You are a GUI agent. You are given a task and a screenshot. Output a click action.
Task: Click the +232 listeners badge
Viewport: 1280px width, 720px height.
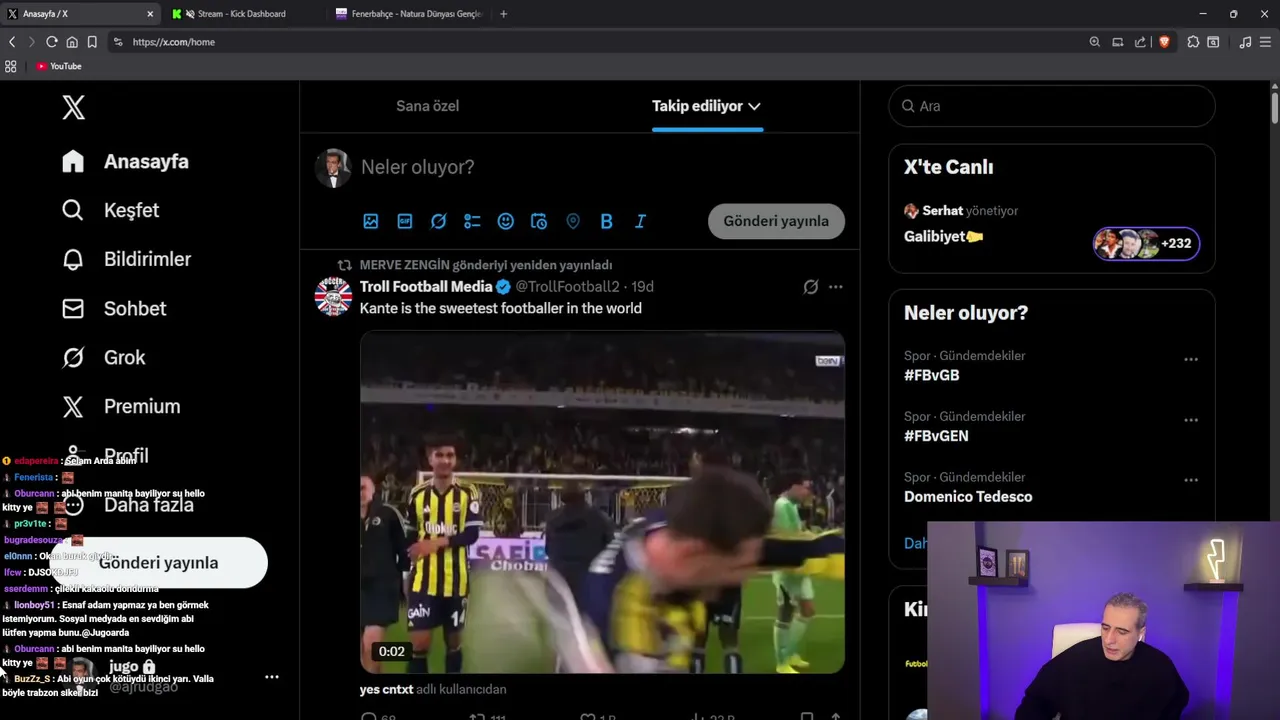tap(1146, 243)
